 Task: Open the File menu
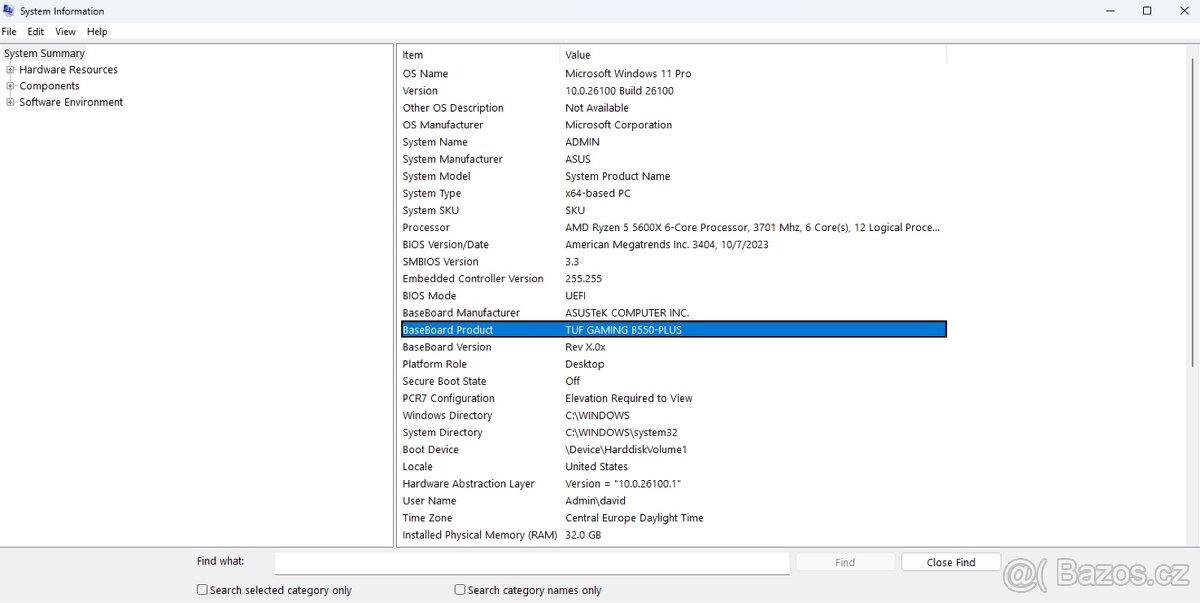click(x=9, y=31)
